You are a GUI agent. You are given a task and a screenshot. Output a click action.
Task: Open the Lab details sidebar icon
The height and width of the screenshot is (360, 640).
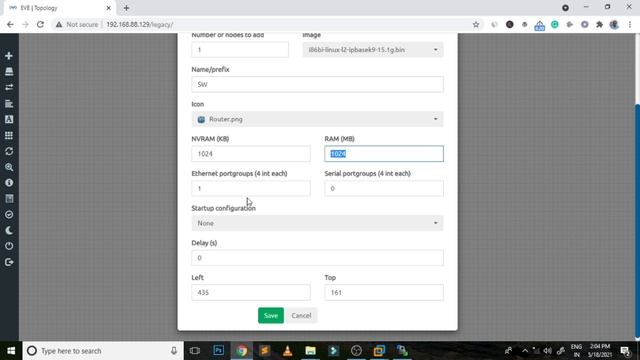[9, 199]
